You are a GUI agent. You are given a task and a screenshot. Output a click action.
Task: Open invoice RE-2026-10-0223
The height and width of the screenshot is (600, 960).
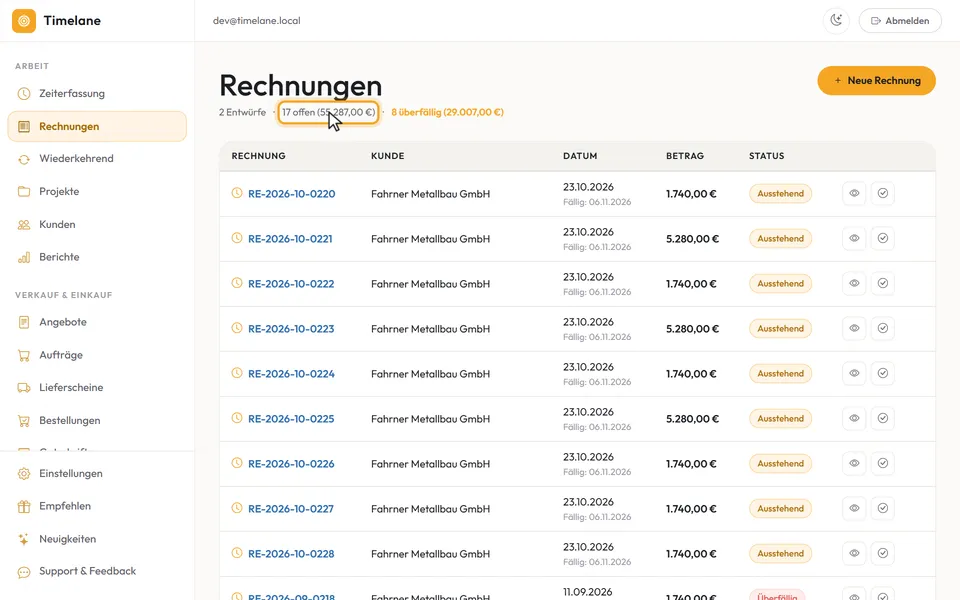click(291, 329)
